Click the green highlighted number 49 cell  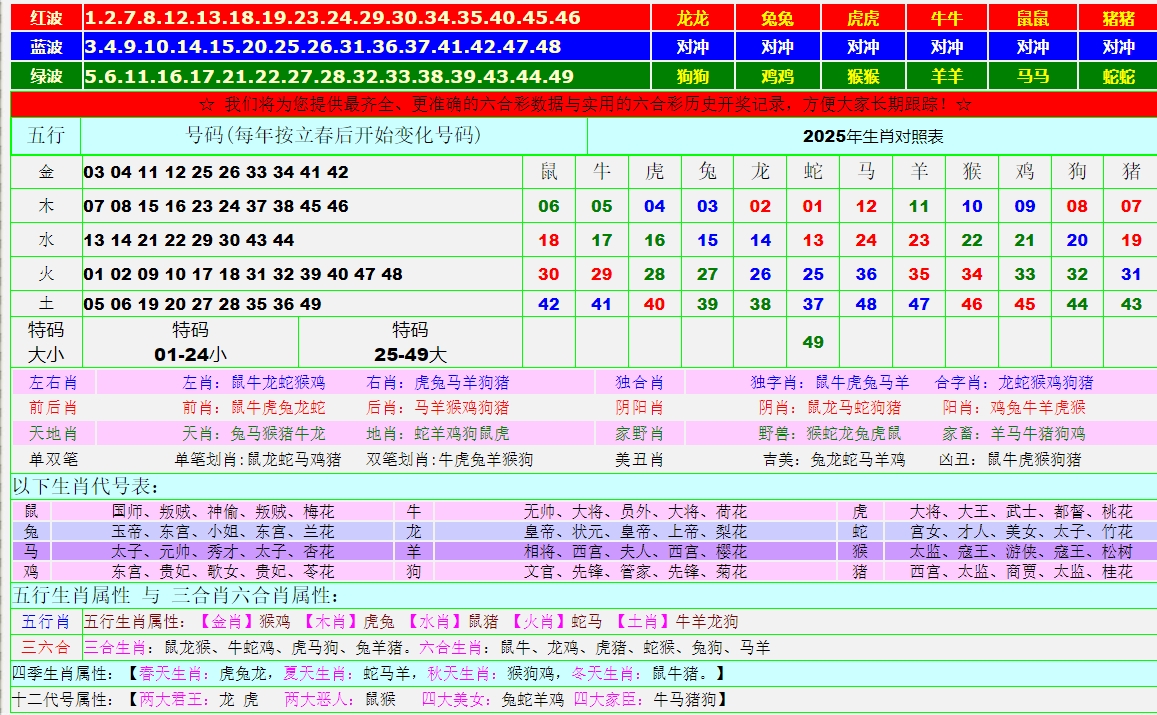pyautogui.click(x=813, y=342)
